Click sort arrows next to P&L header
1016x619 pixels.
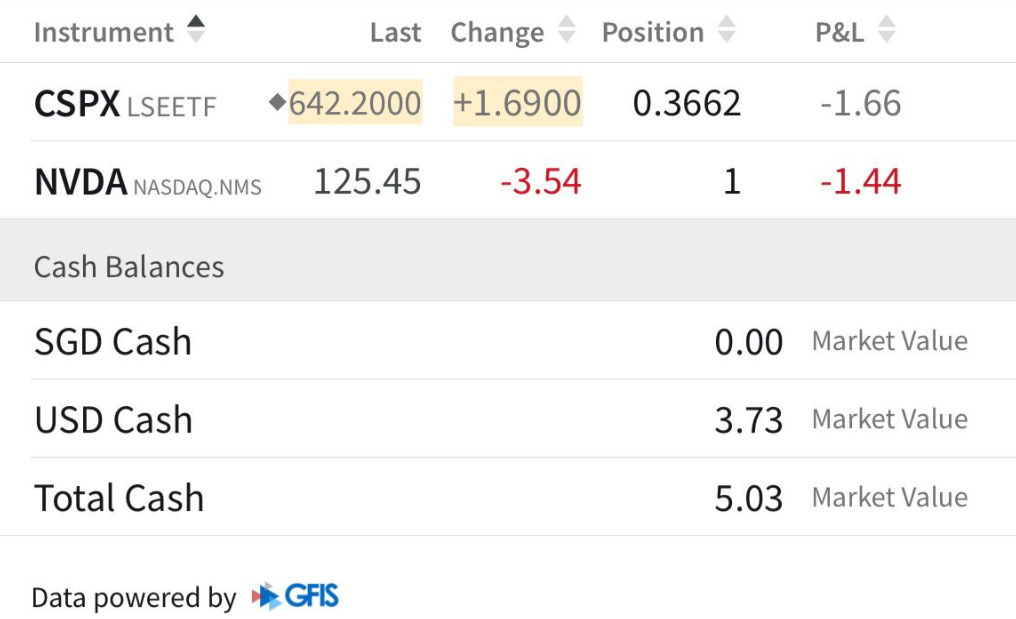(885, 31)
